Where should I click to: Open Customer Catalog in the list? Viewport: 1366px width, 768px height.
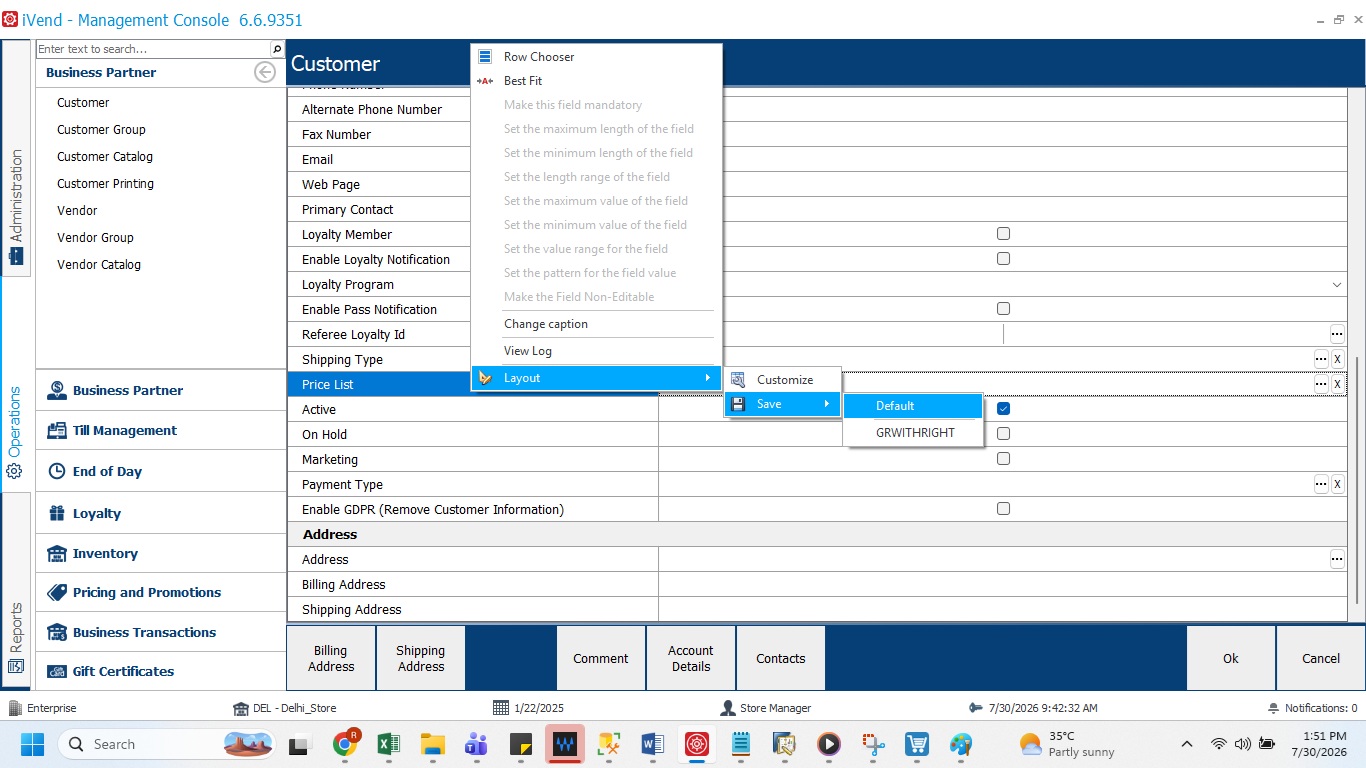click(x=105, y=157)
